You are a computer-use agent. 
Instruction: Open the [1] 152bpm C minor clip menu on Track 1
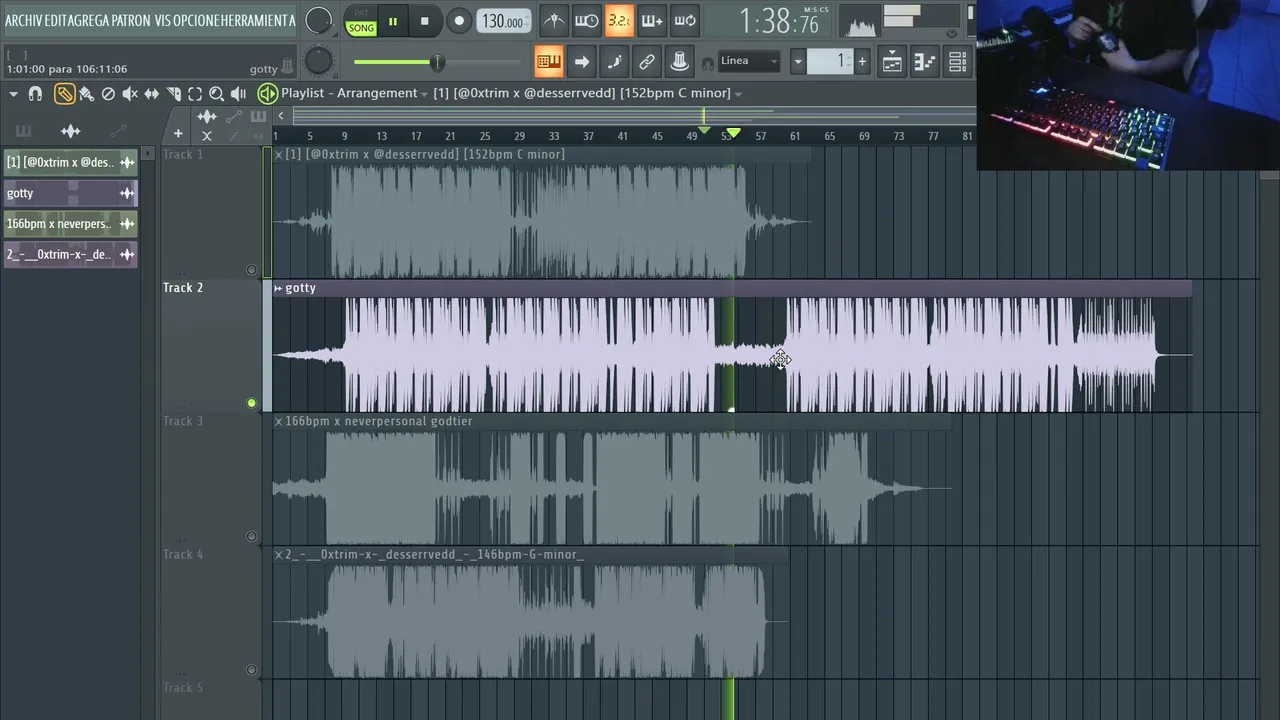tap(279, 154)
